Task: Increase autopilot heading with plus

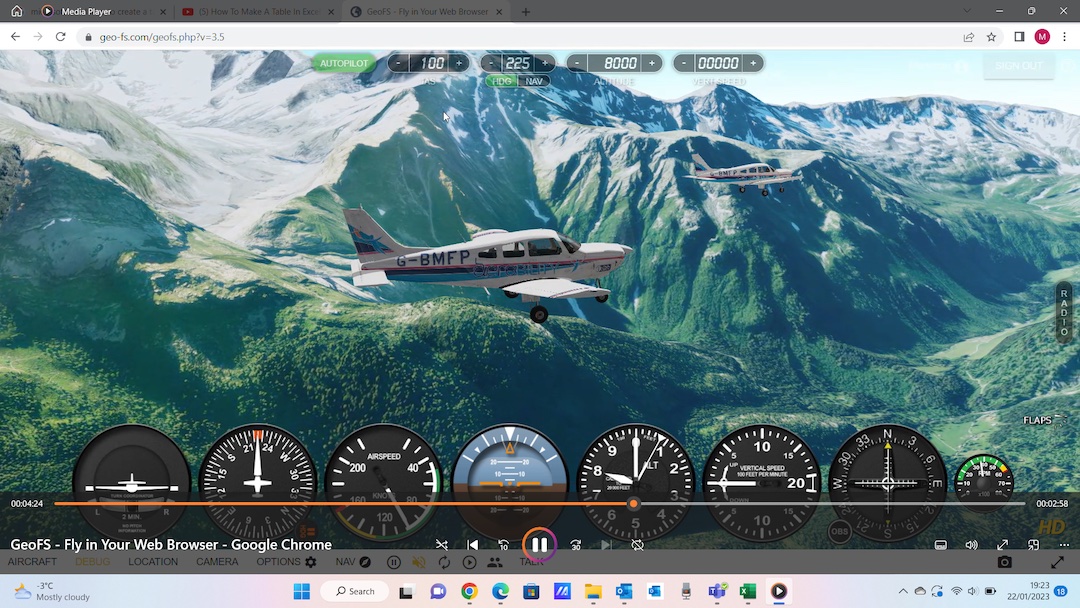Action: [x=545, y=63]
